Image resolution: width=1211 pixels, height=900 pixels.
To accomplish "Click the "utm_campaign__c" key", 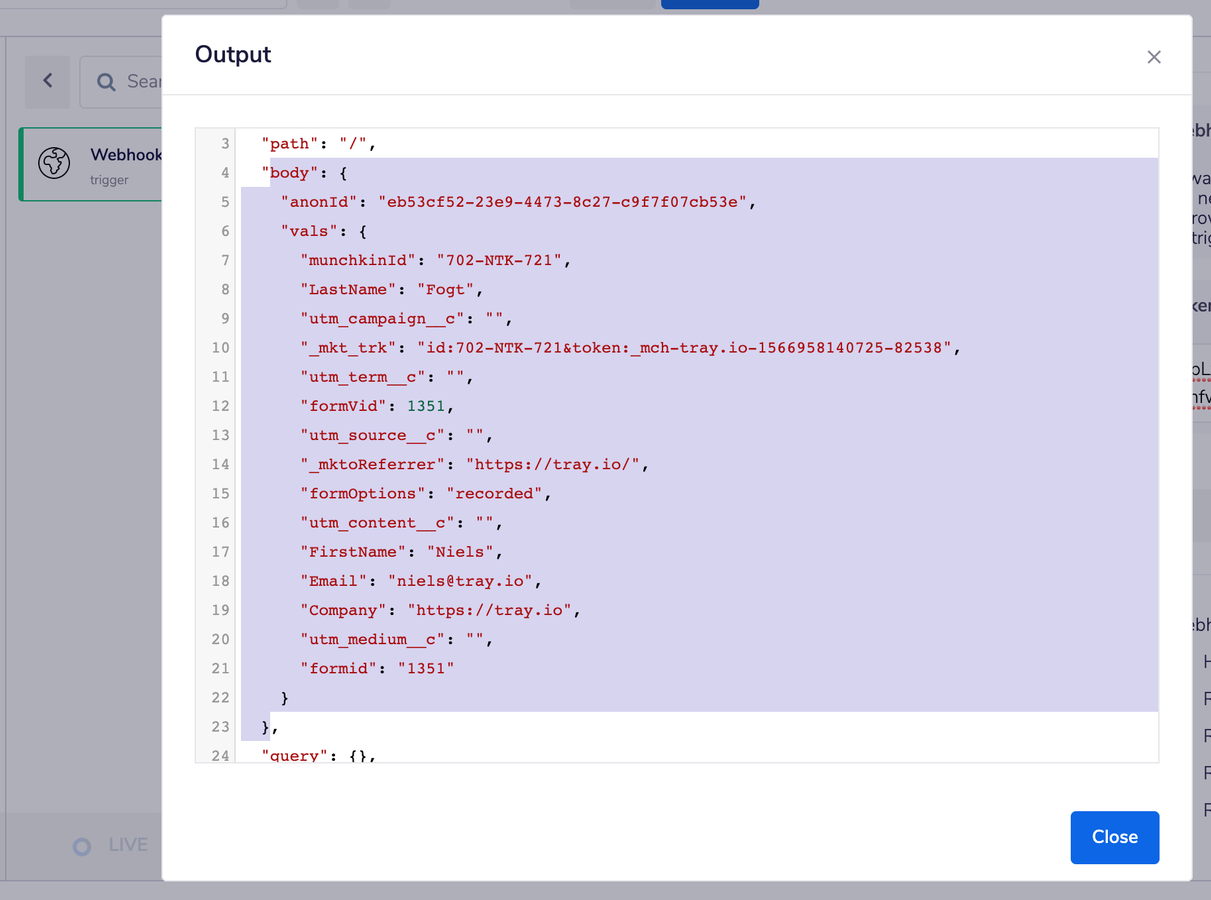I will (x=383, y=318).
